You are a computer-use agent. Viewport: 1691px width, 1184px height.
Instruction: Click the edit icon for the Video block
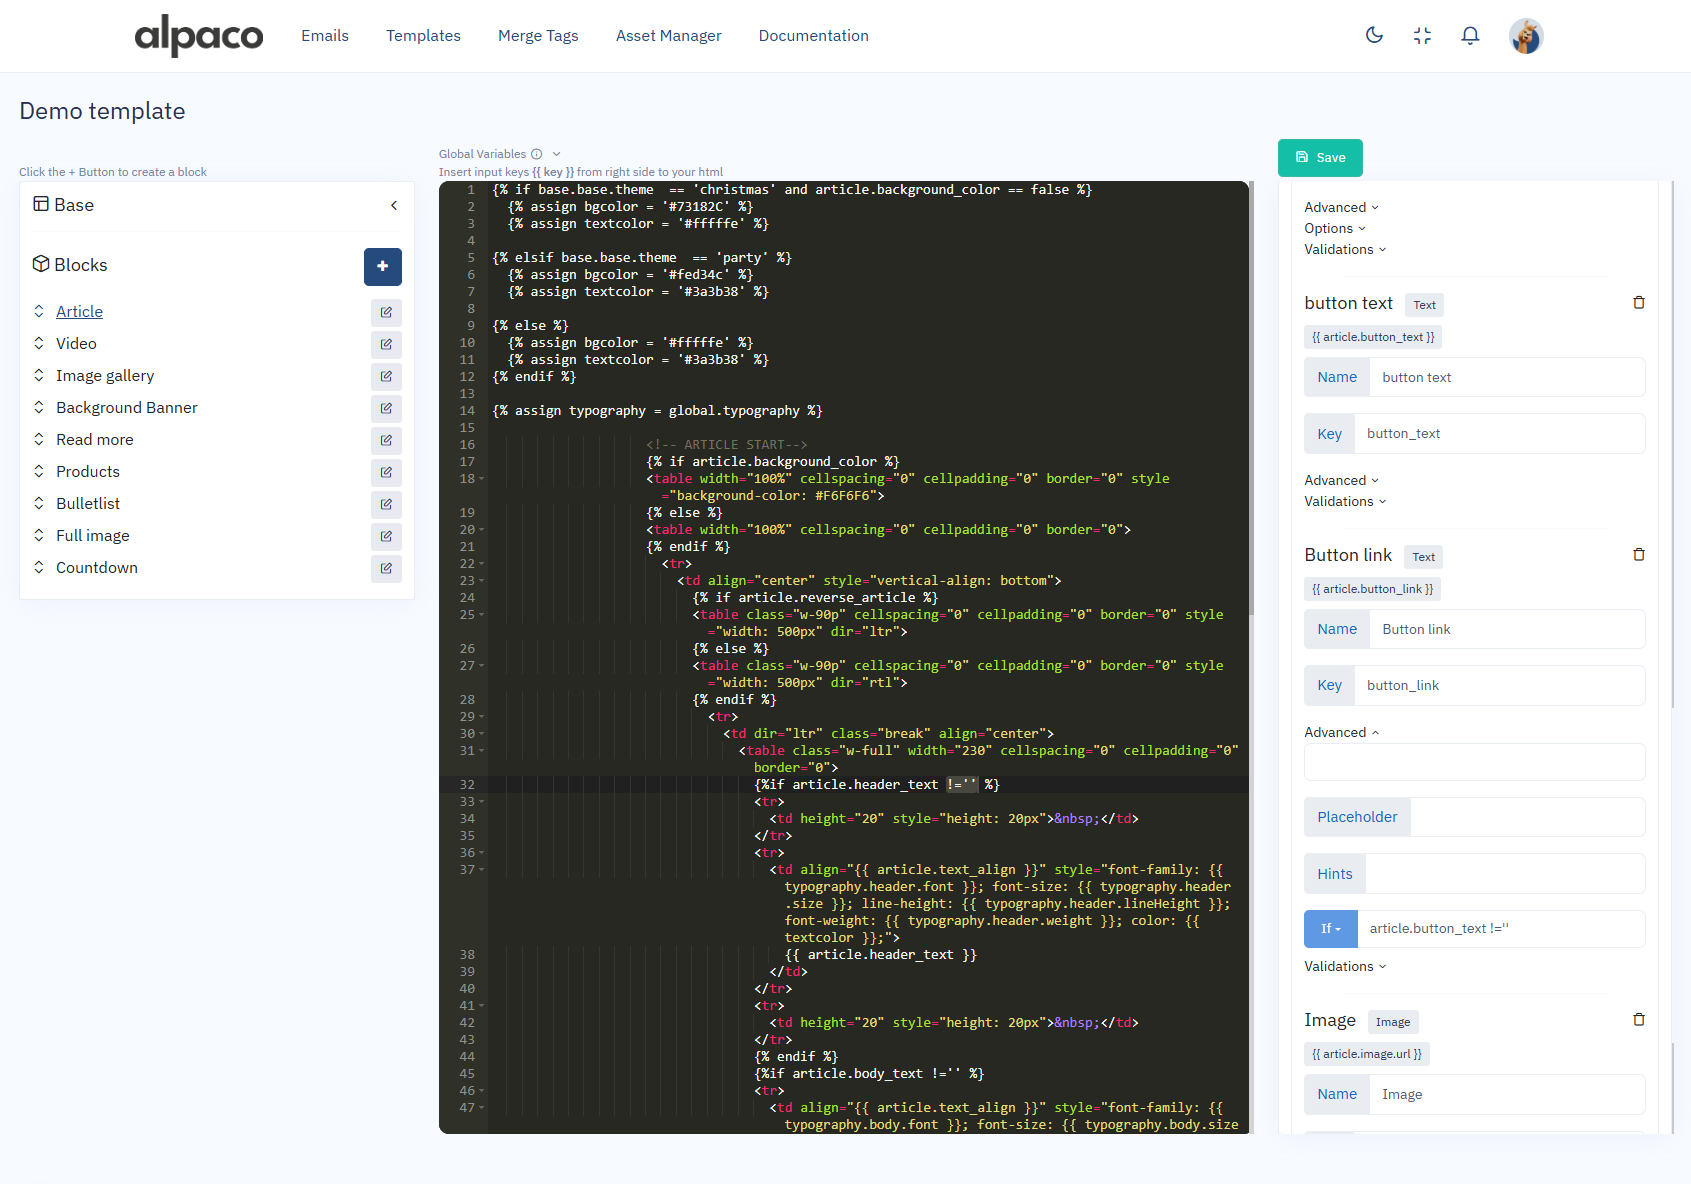point(386,344)
